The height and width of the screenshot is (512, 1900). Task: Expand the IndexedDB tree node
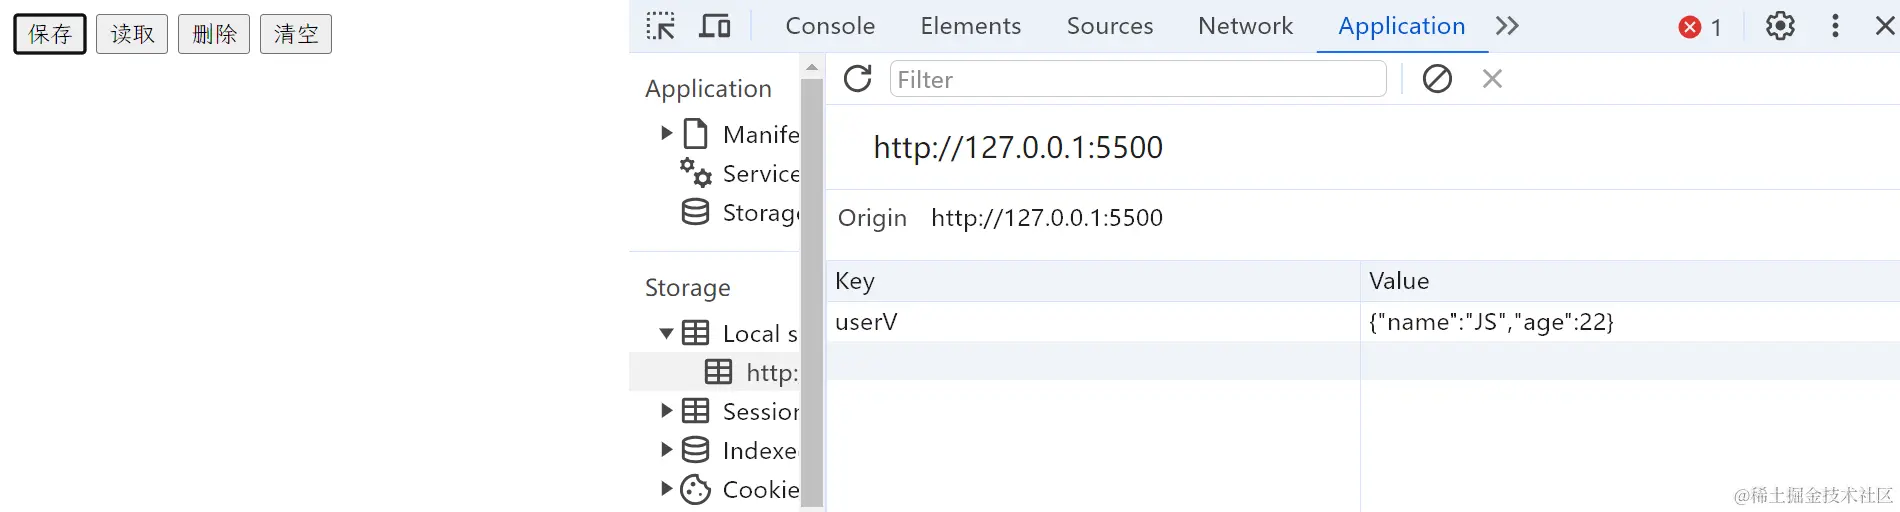point(667,450)
